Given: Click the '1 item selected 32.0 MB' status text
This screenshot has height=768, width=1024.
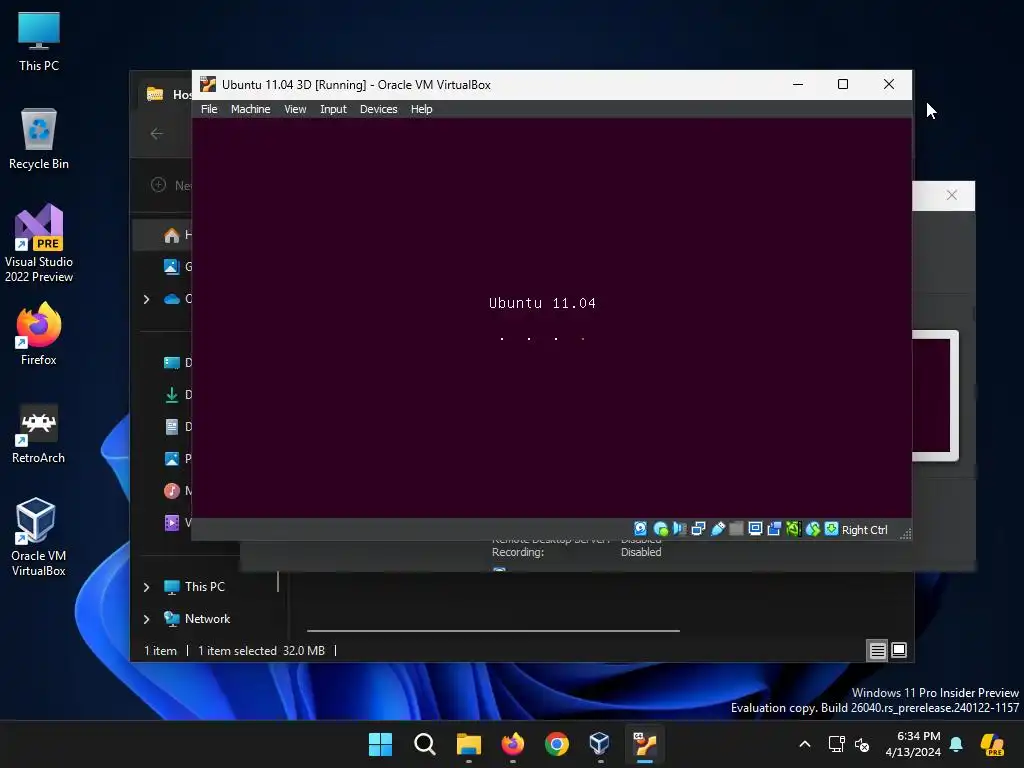Looking at the screenshot, I should pyautogui.click(x=261, y=650).
